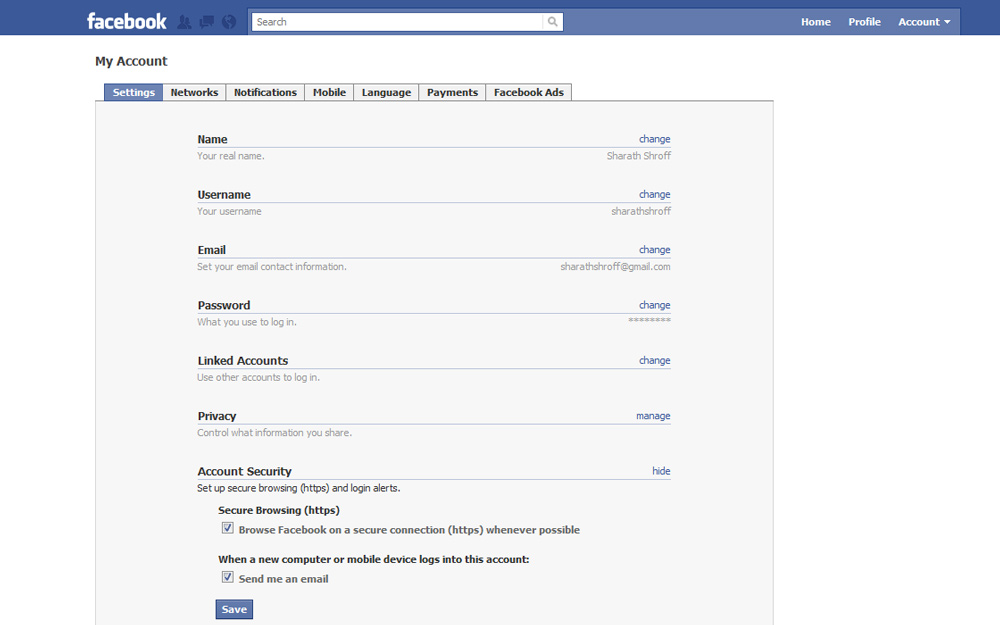Screen dimensions: 1000x625
Task: Open the friend requests icon
Action: pyautogui.click(x=184, y=22)
